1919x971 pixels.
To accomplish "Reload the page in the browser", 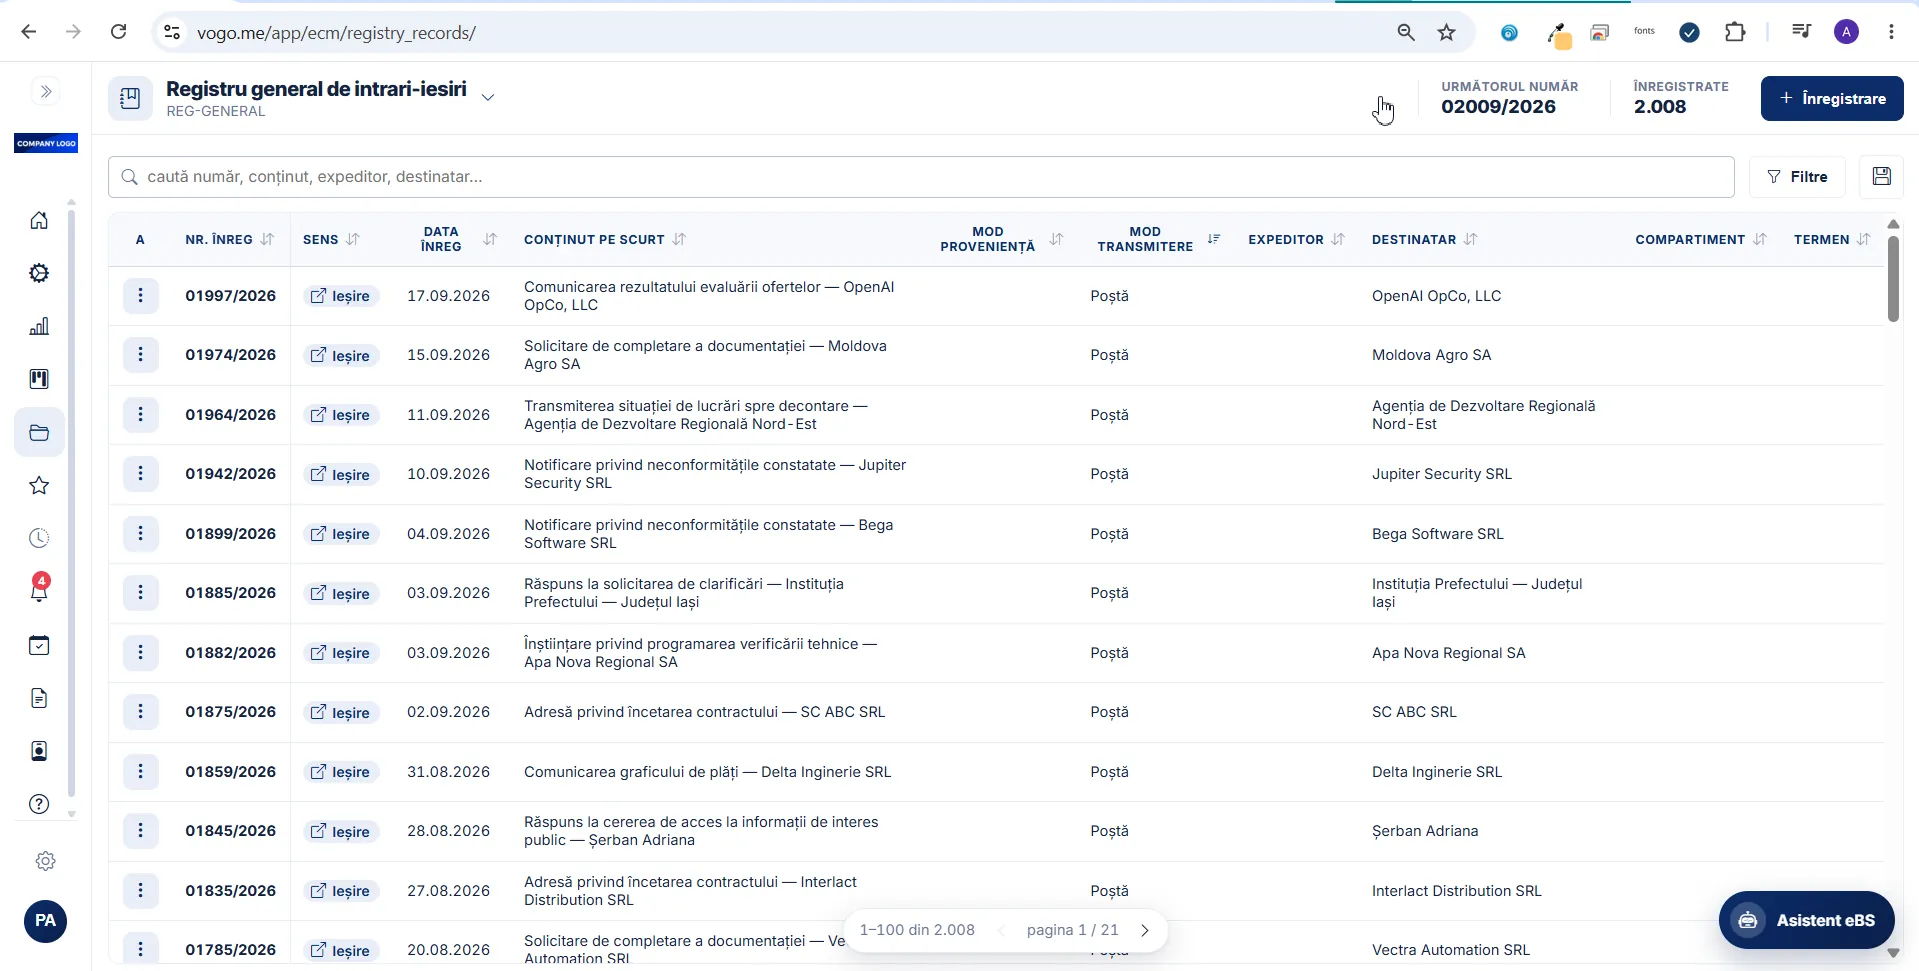I will pyautogui.click(x=118, y=32).
